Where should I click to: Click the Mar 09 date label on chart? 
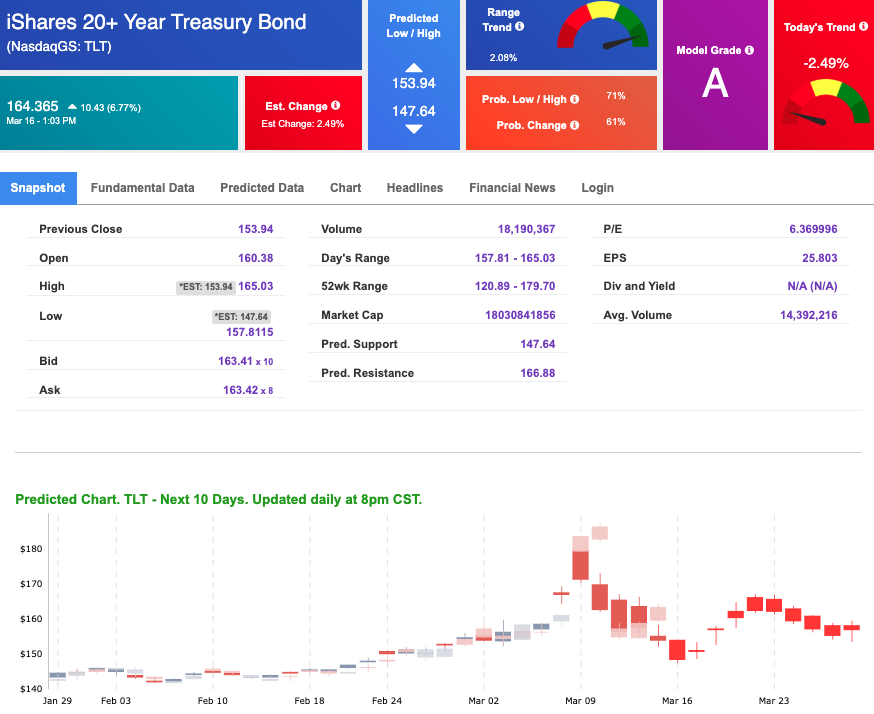[x=580, y=701]
